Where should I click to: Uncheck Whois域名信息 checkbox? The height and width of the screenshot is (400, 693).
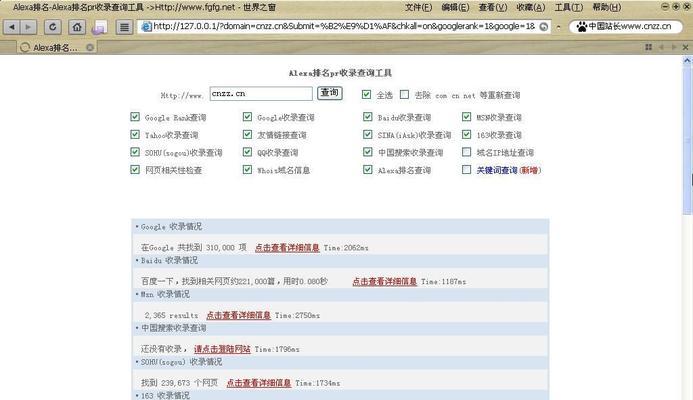click(x=247, y=170)
